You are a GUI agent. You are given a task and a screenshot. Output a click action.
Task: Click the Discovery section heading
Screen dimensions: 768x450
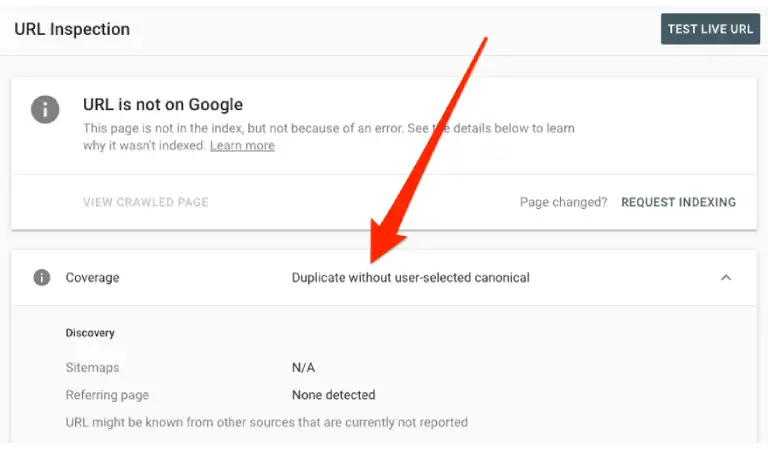[x=90, y=333]
